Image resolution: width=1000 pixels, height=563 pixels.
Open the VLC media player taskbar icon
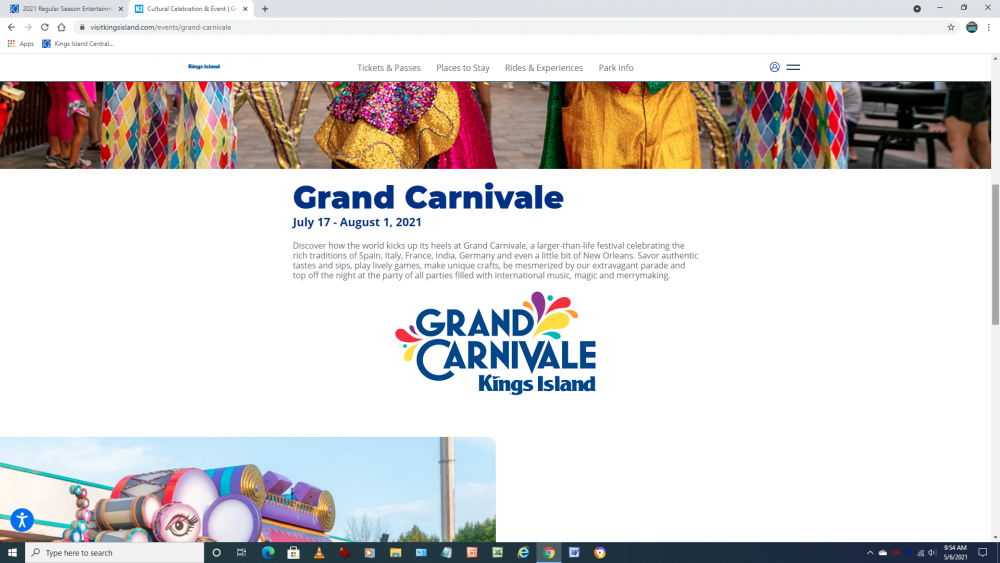[x=319, y=552]
